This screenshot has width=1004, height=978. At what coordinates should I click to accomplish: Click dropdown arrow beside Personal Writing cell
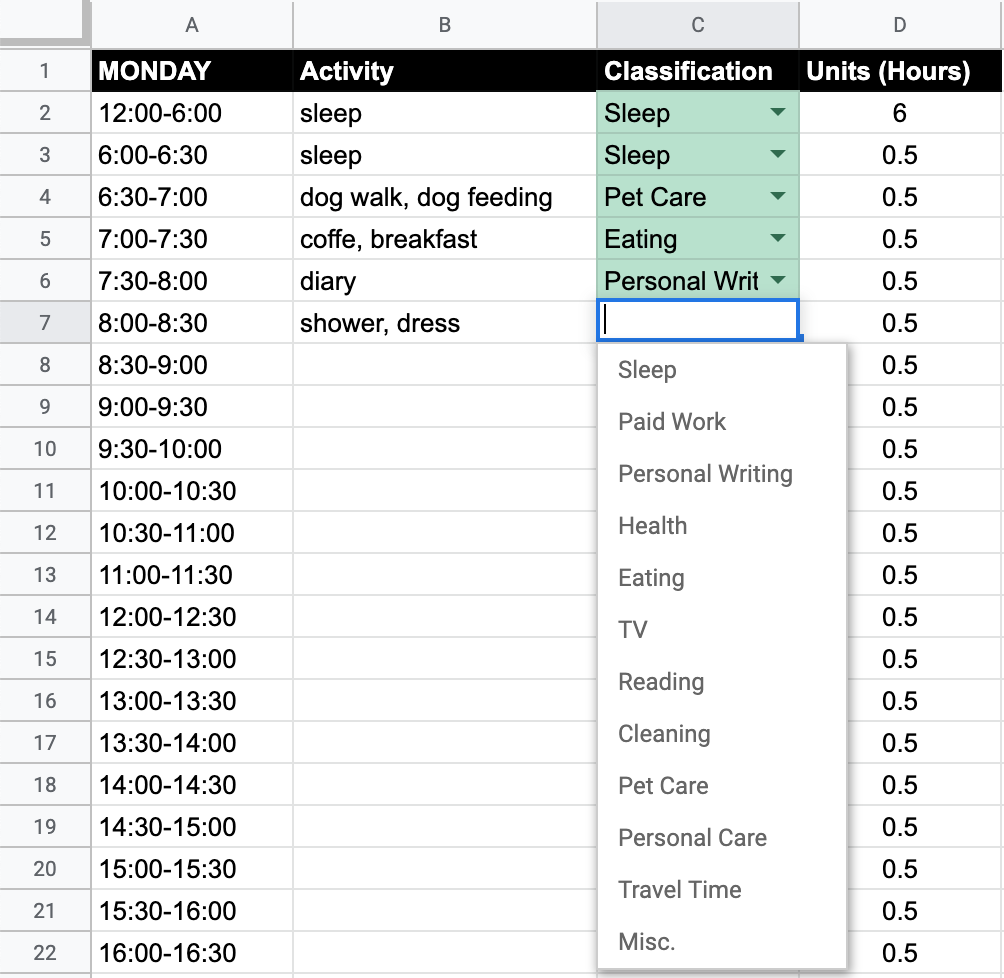click(777, 281)
